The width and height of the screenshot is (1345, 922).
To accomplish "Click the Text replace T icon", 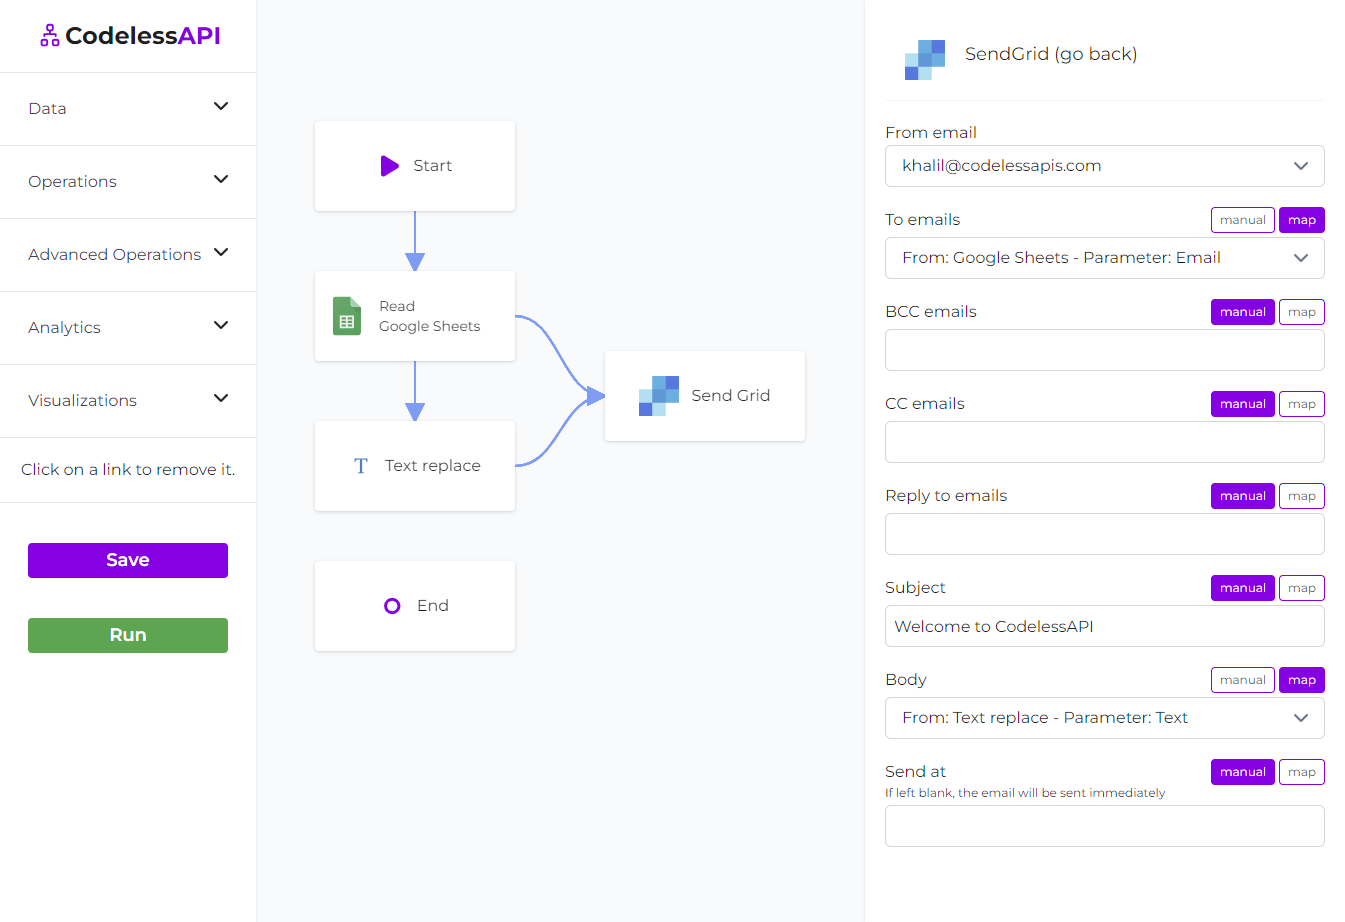I will 361,466.
